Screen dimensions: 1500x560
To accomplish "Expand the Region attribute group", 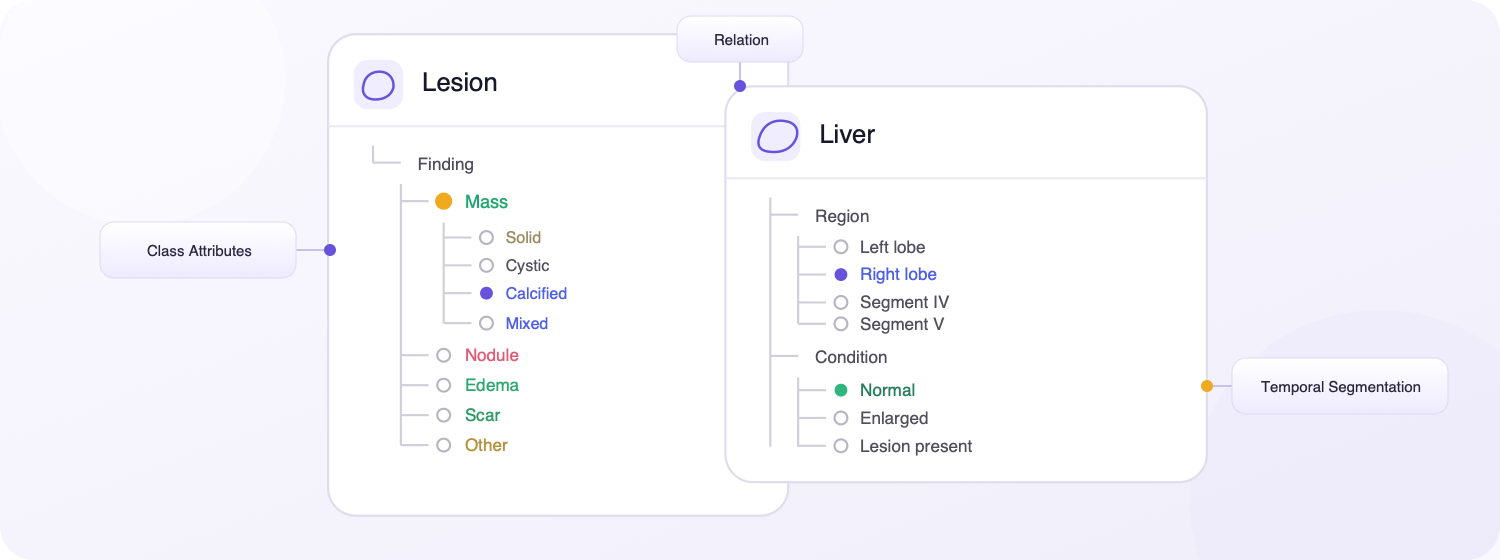I will pyautogui.click(x=842, y=216).
